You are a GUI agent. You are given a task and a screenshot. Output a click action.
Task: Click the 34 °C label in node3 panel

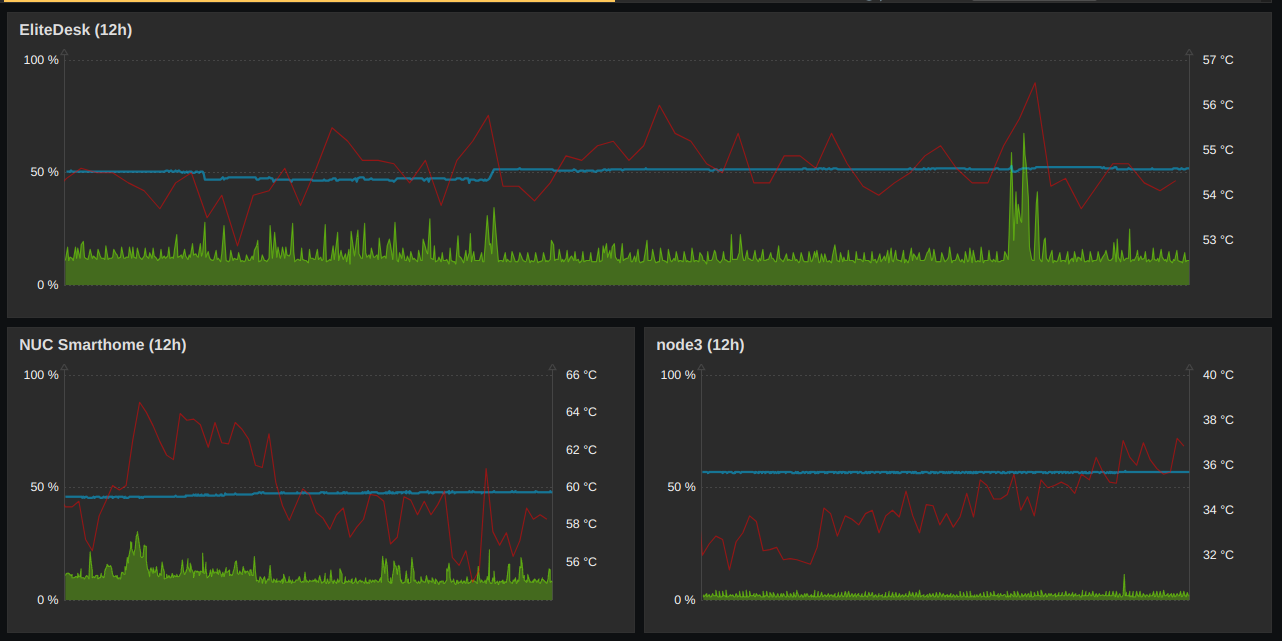pyautogui.click(x=1218, y=510)
